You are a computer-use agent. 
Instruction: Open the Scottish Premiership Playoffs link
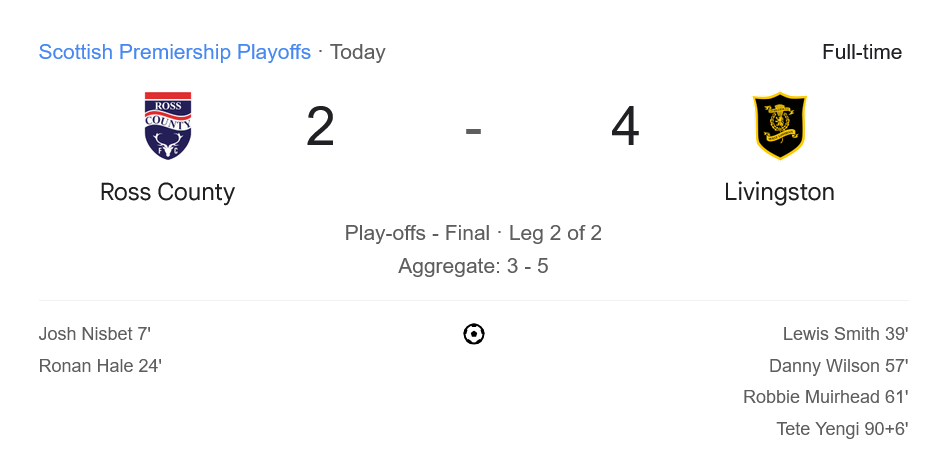coord(175,52)
